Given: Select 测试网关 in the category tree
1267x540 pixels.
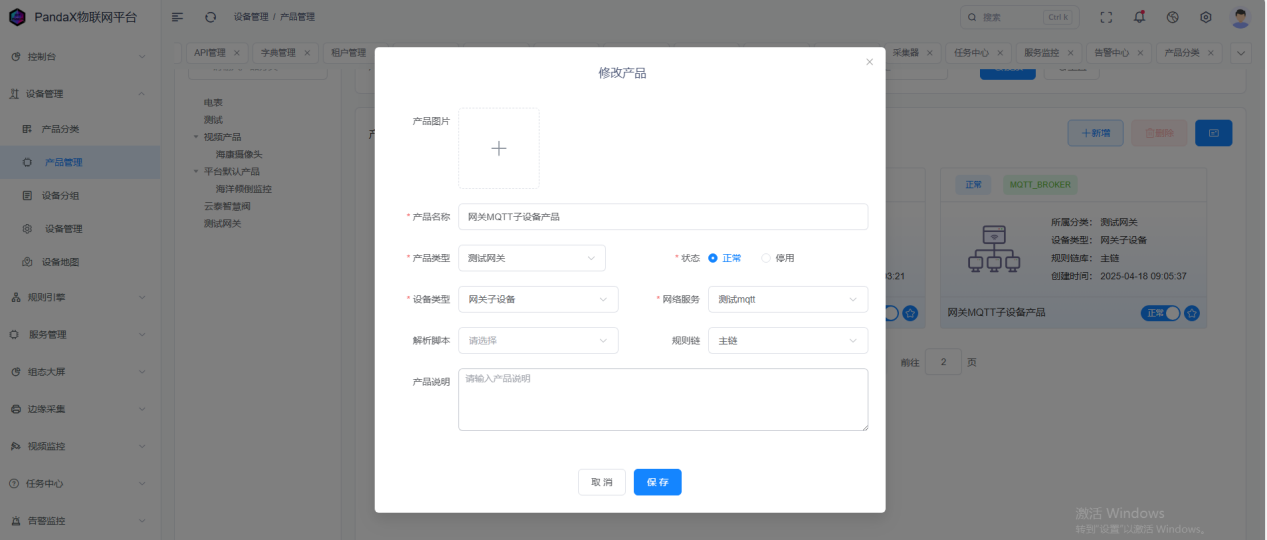Looking at the screenshot, I should click(x=222, y=223).
